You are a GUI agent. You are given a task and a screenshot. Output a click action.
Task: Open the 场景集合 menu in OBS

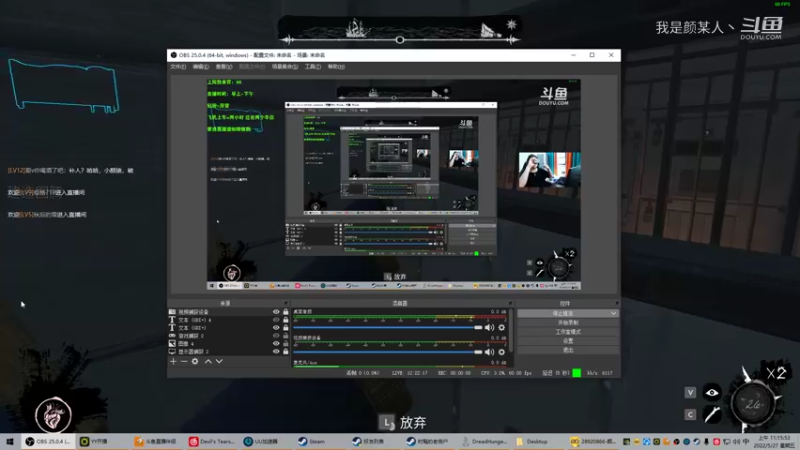click(285, 67)
